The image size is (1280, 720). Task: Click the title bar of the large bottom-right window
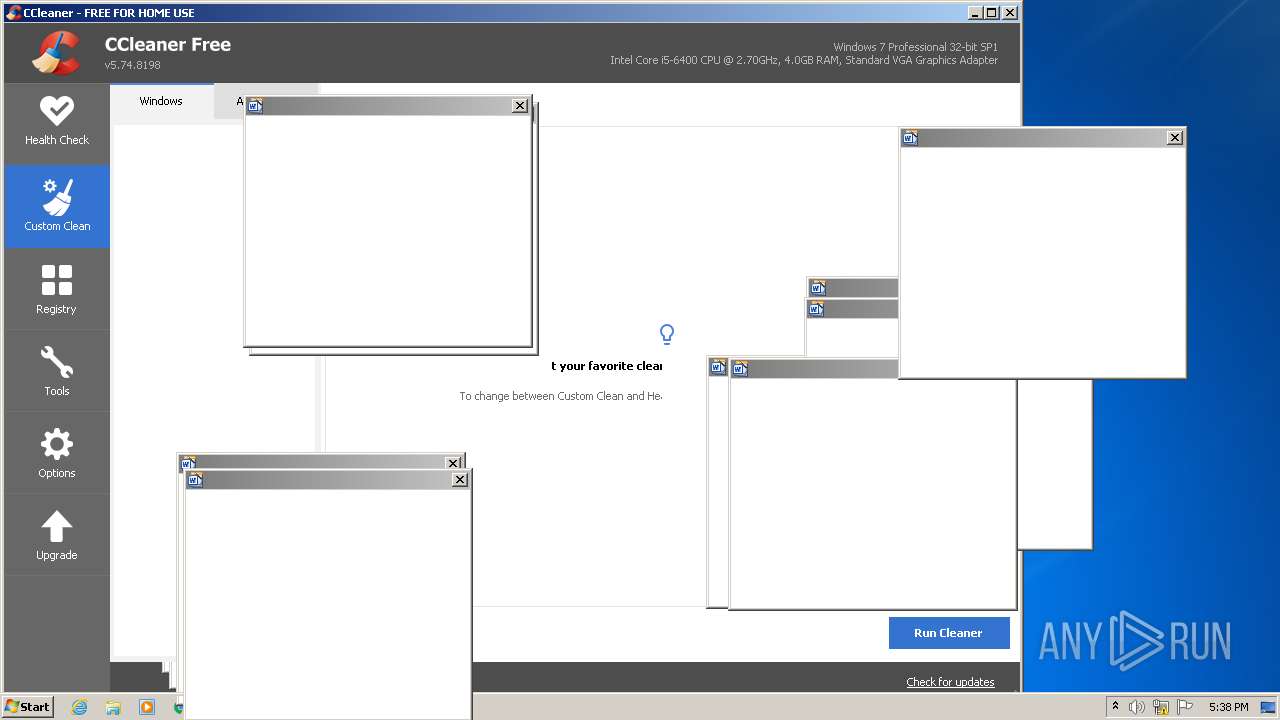pos(814,369)
